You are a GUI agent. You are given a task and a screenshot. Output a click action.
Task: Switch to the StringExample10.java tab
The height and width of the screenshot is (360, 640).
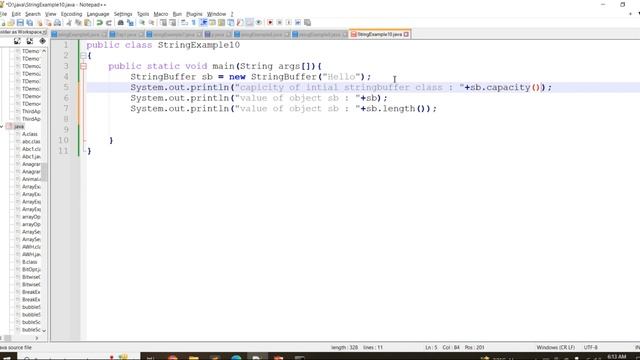379,34
